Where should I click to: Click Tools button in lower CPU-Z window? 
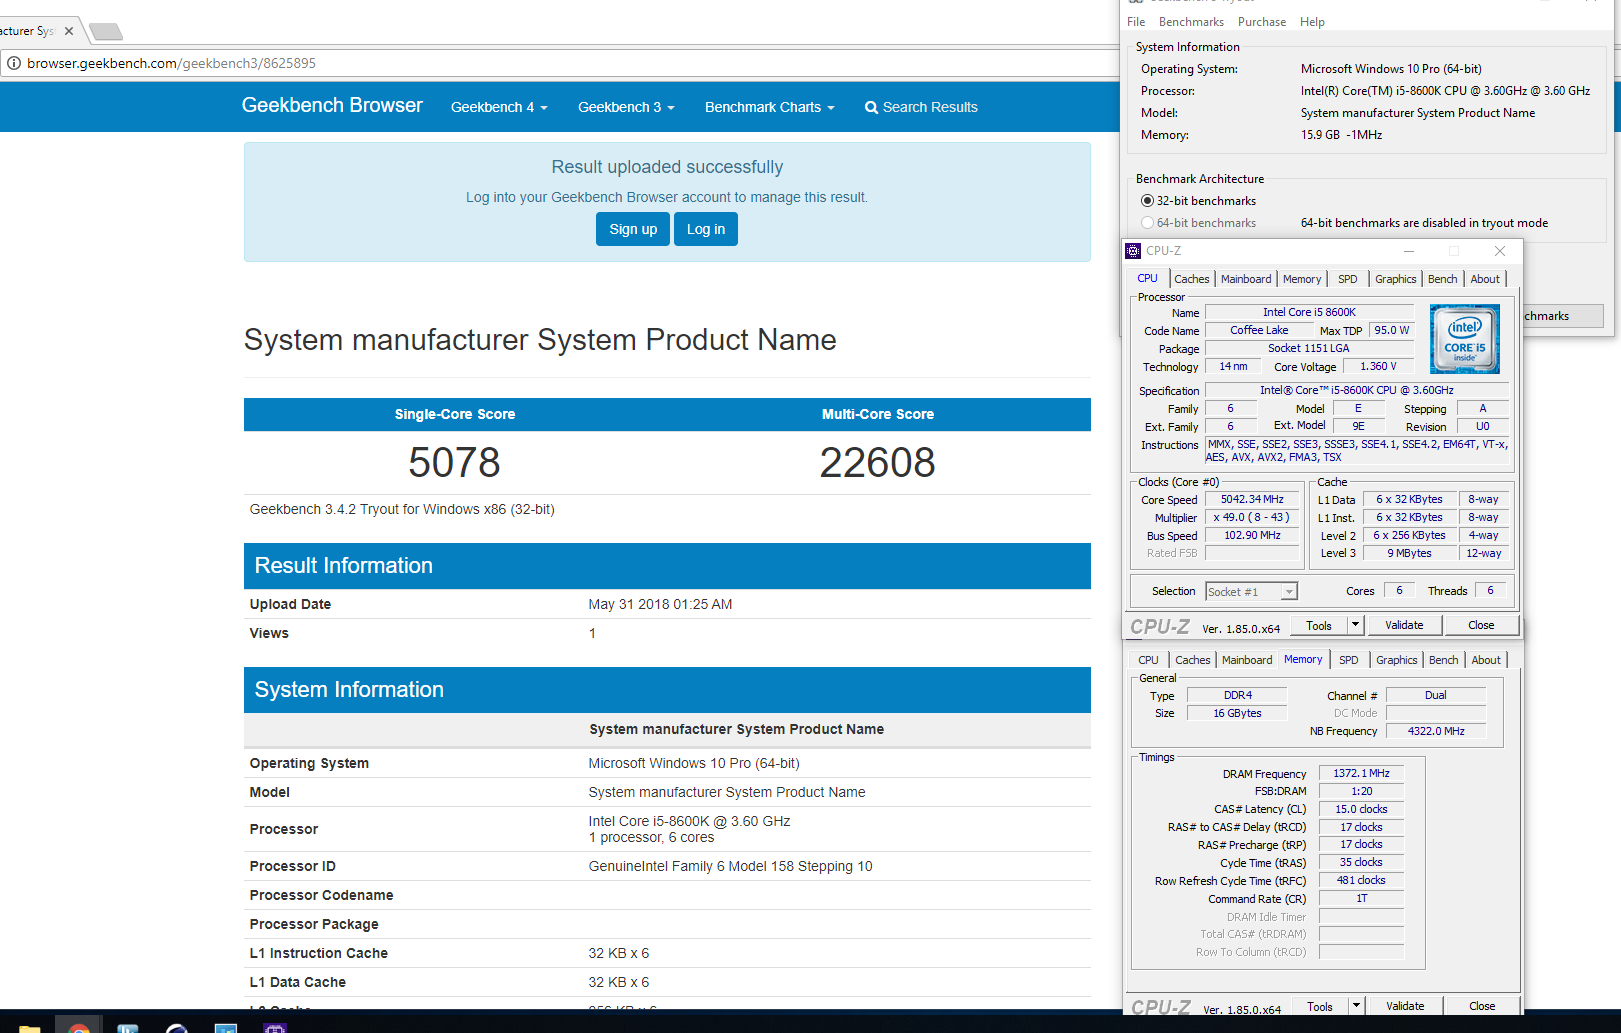click(1320, 1006)
